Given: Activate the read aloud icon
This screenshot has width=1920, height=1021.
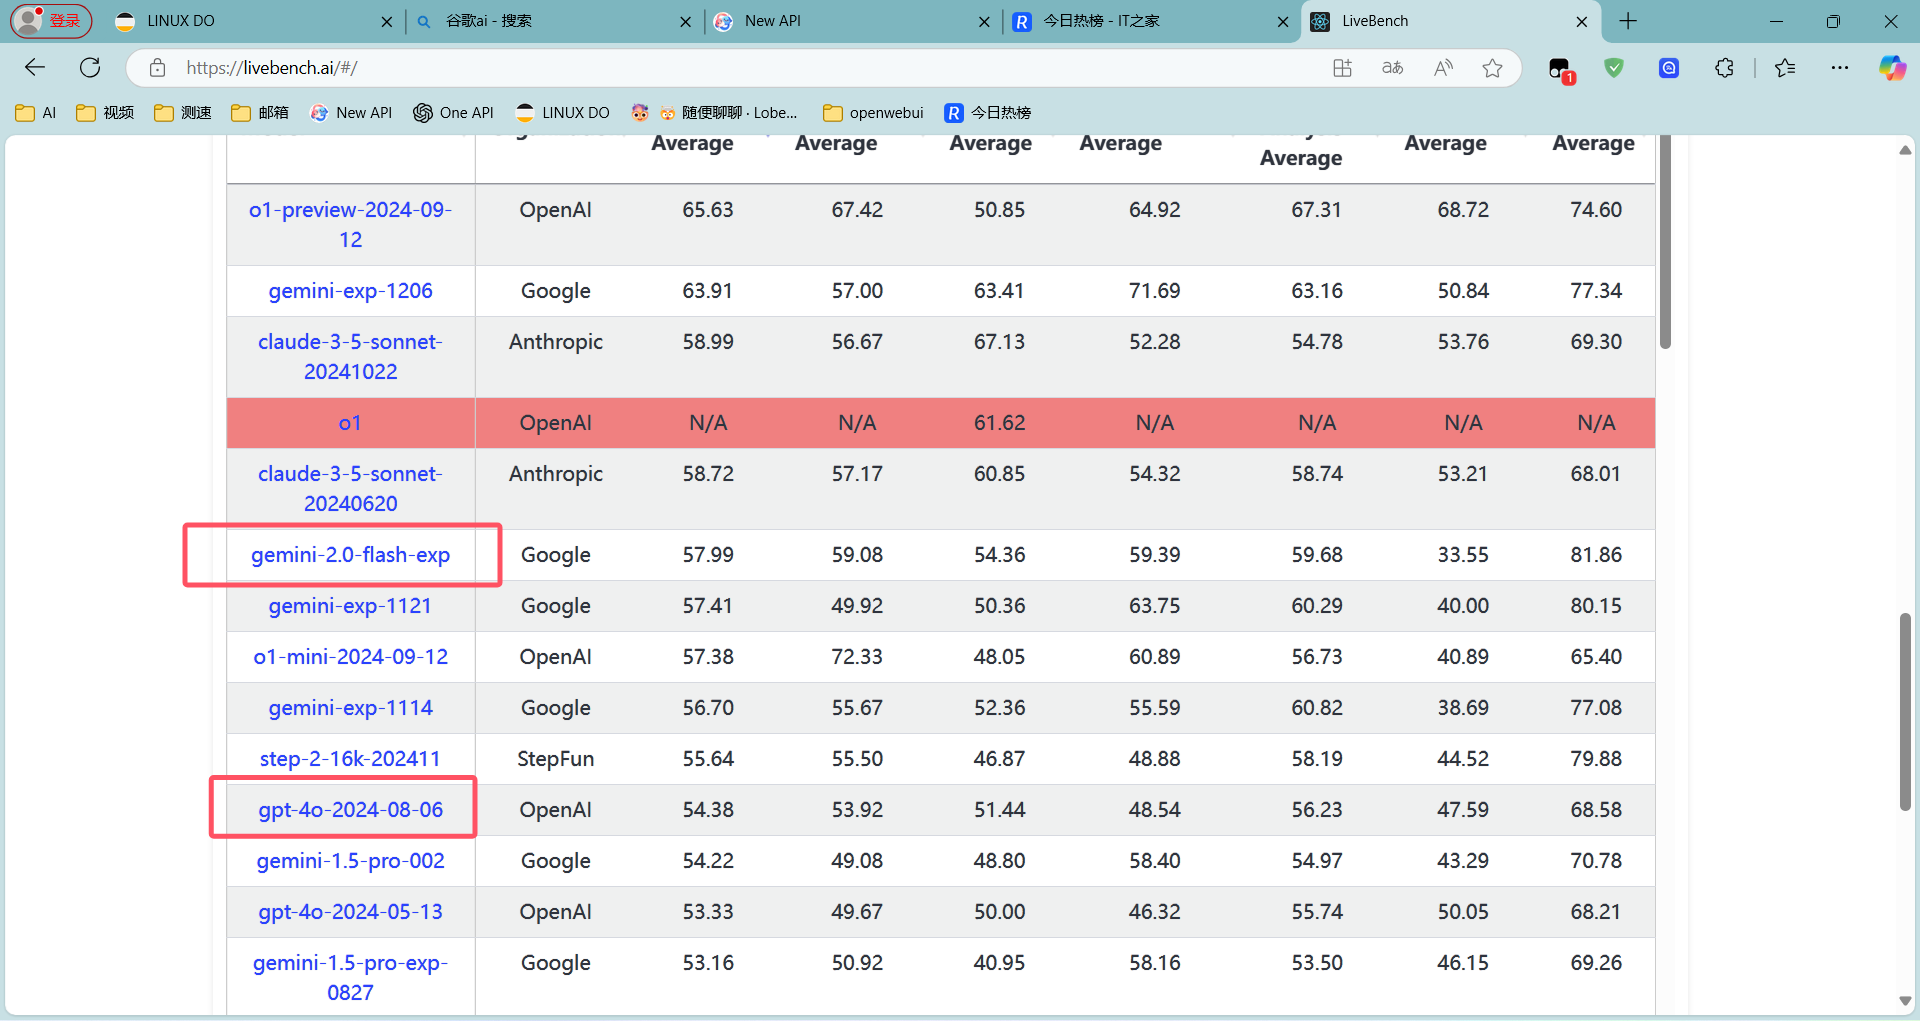Looking at the screenshot, I should point(1443,68).
